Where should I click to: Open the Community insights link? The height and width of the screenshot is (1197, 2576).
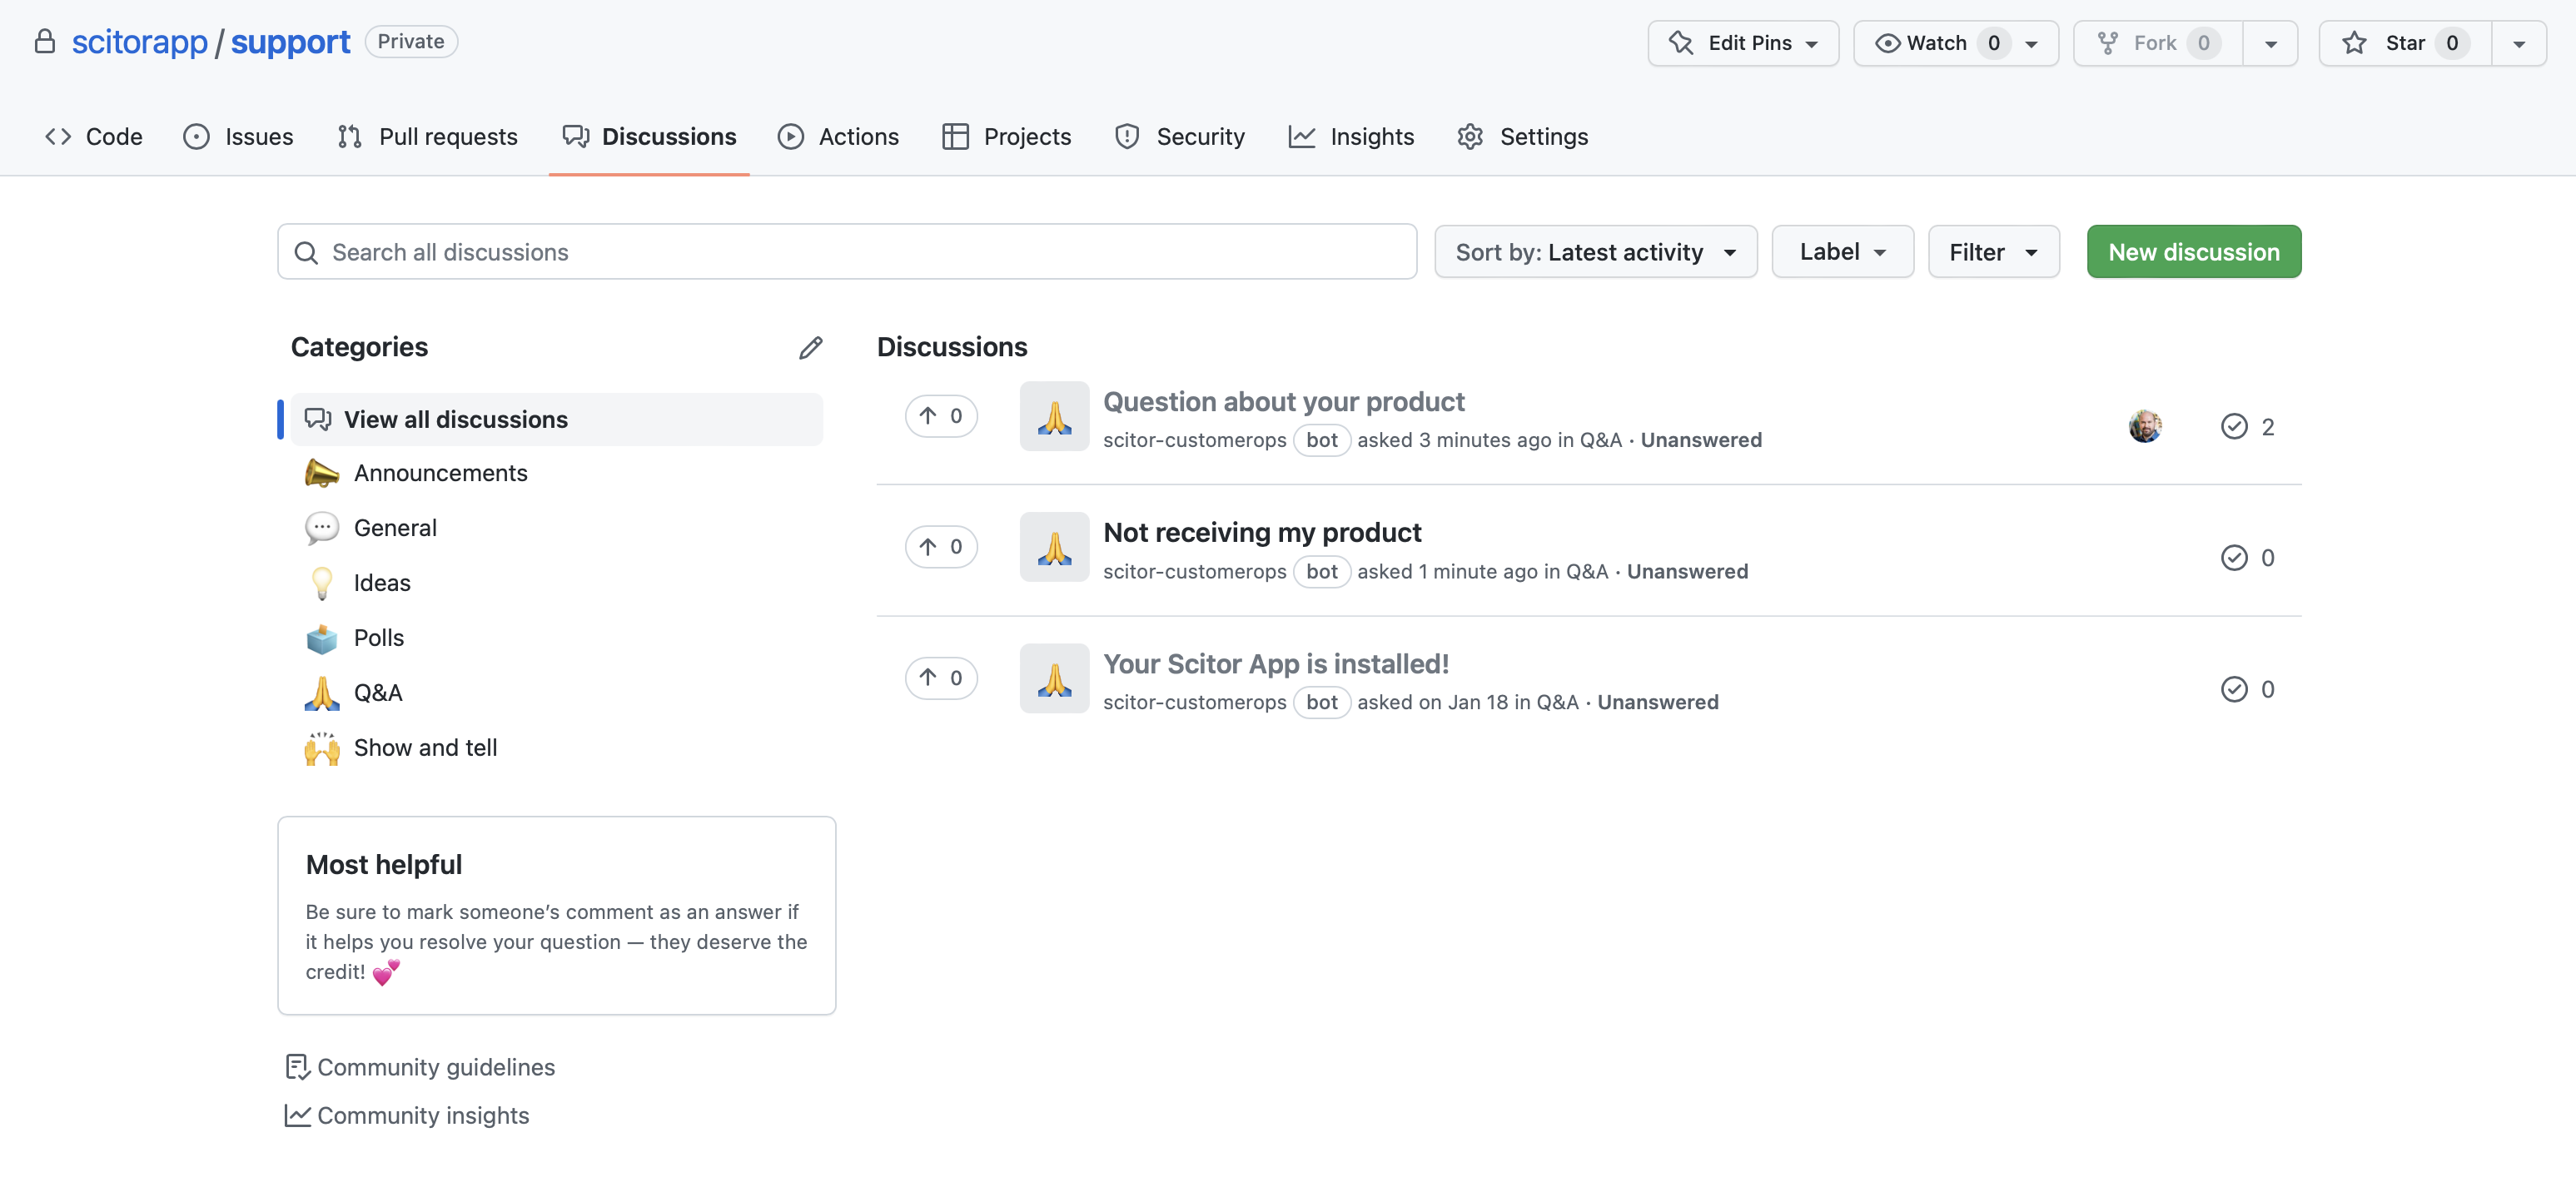[423, 1115]
